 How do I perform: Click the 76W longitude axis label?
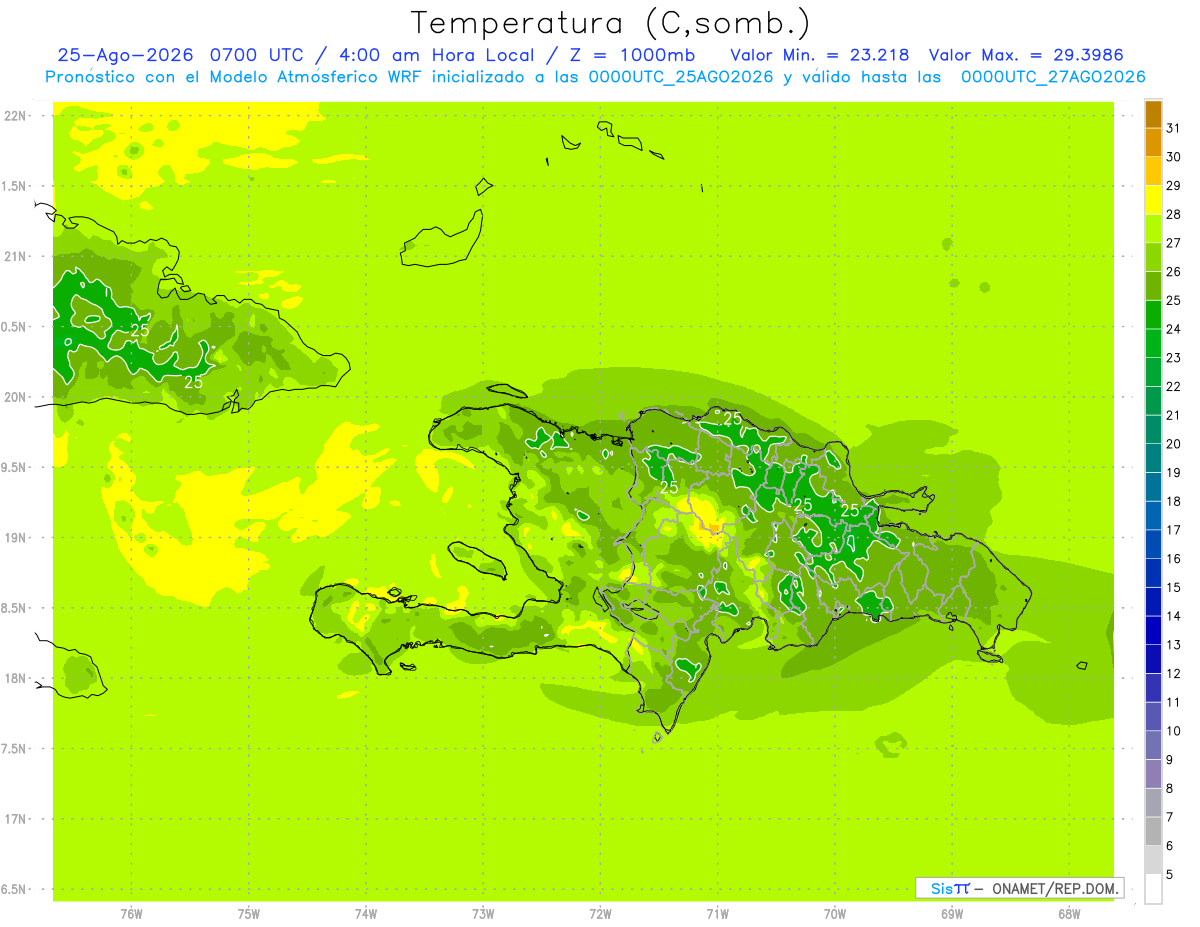131,914
